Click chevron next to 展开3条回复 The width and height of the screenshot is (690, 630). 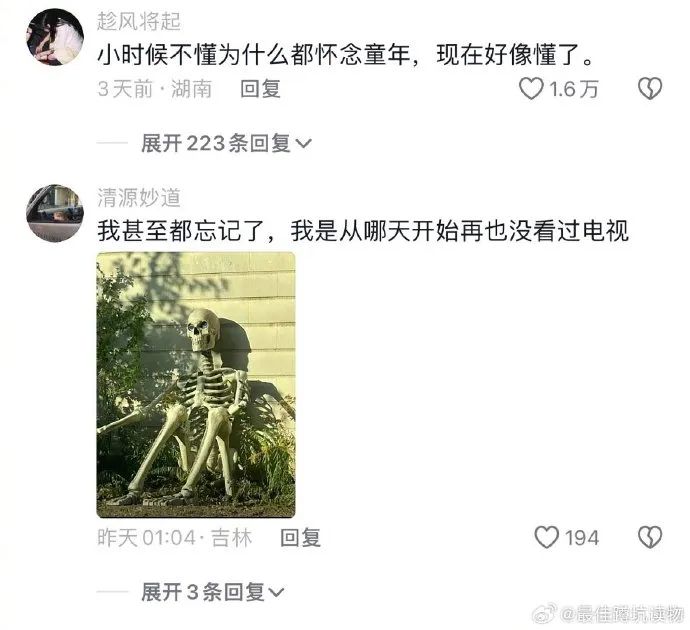(276, 593)
